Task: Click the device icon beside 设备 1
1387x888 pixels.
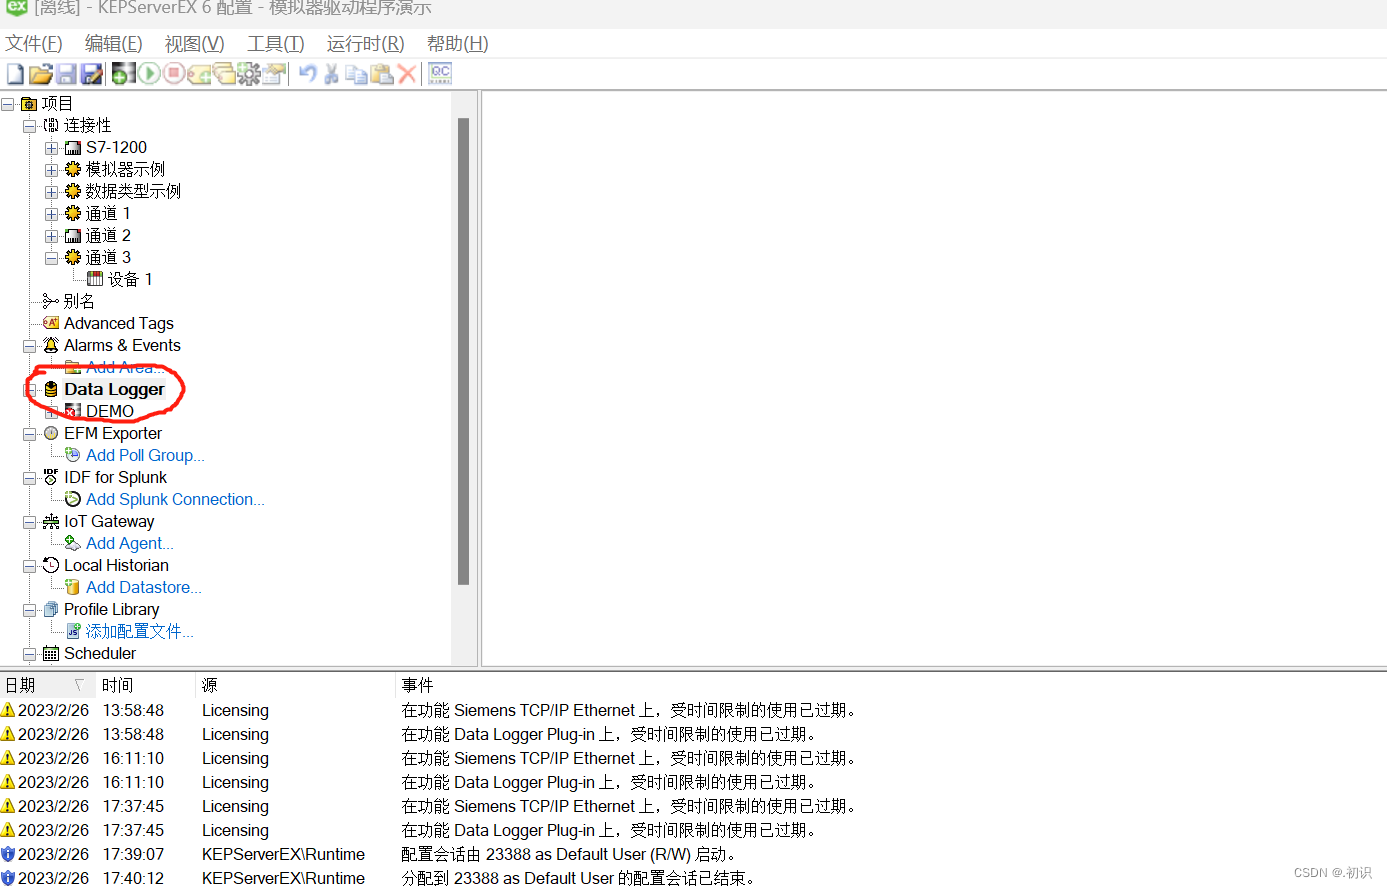Action: [95, 279]
